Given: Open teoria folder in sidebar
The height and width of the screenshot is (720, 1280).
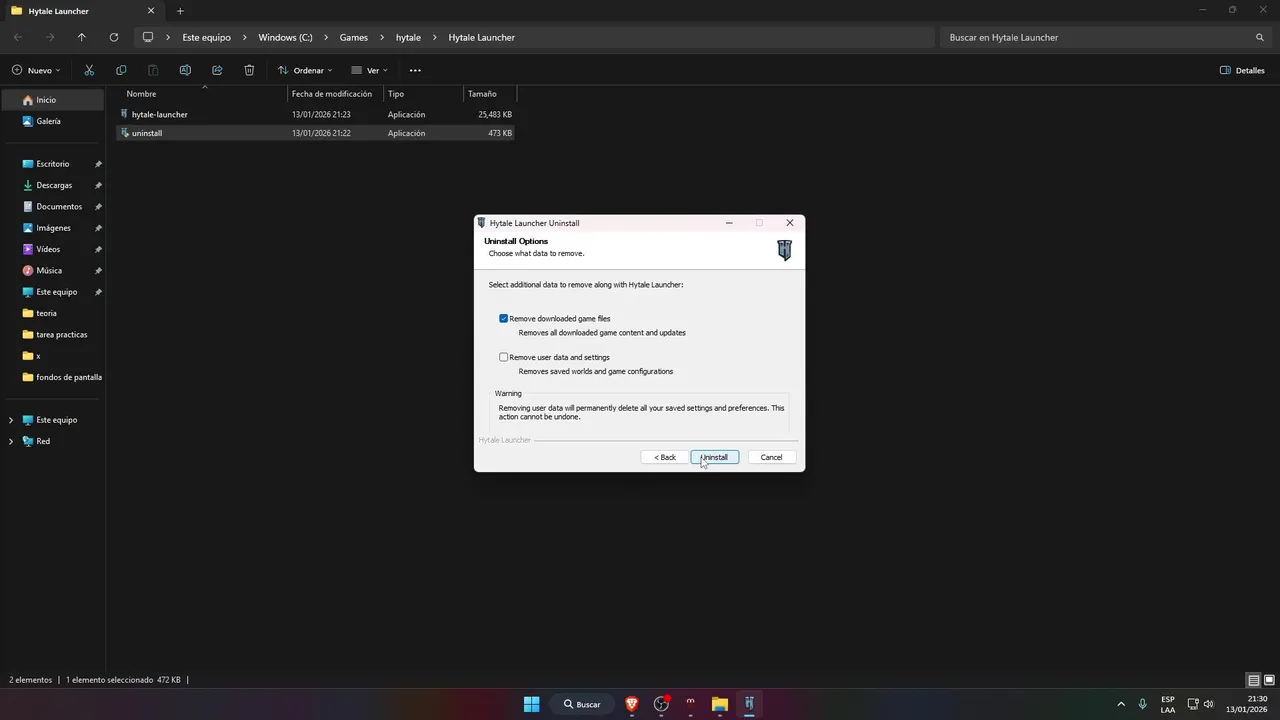Looking at the screenshot, I should pyautogui.click(x=52, y=313).
